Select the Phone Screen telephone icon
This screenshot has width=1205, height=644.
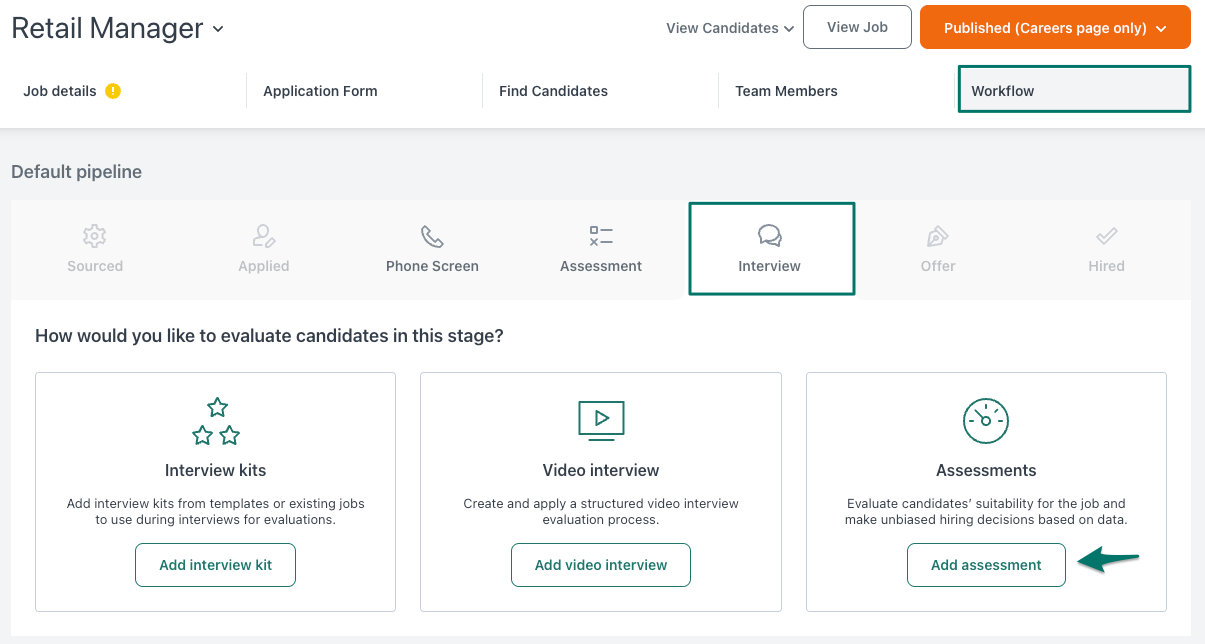432,236
